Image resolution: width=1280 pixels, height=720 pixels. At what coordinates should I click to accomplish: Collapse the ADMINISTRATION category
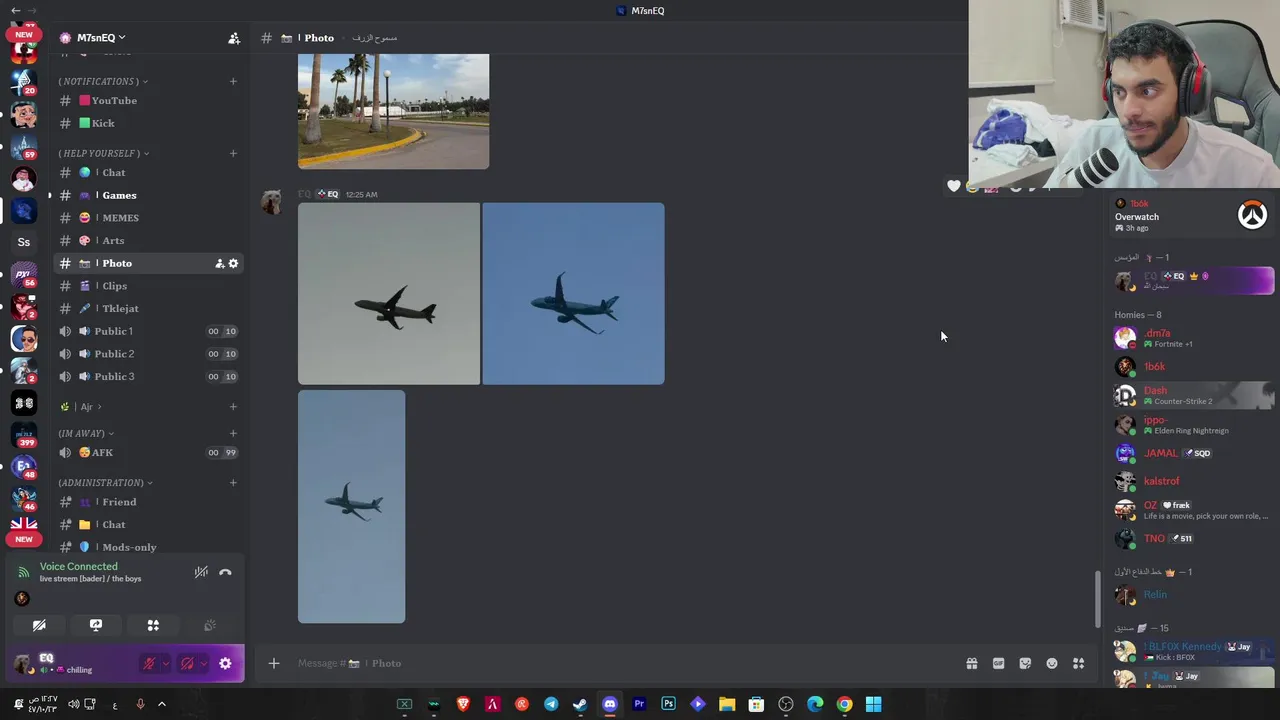(105, 482)
